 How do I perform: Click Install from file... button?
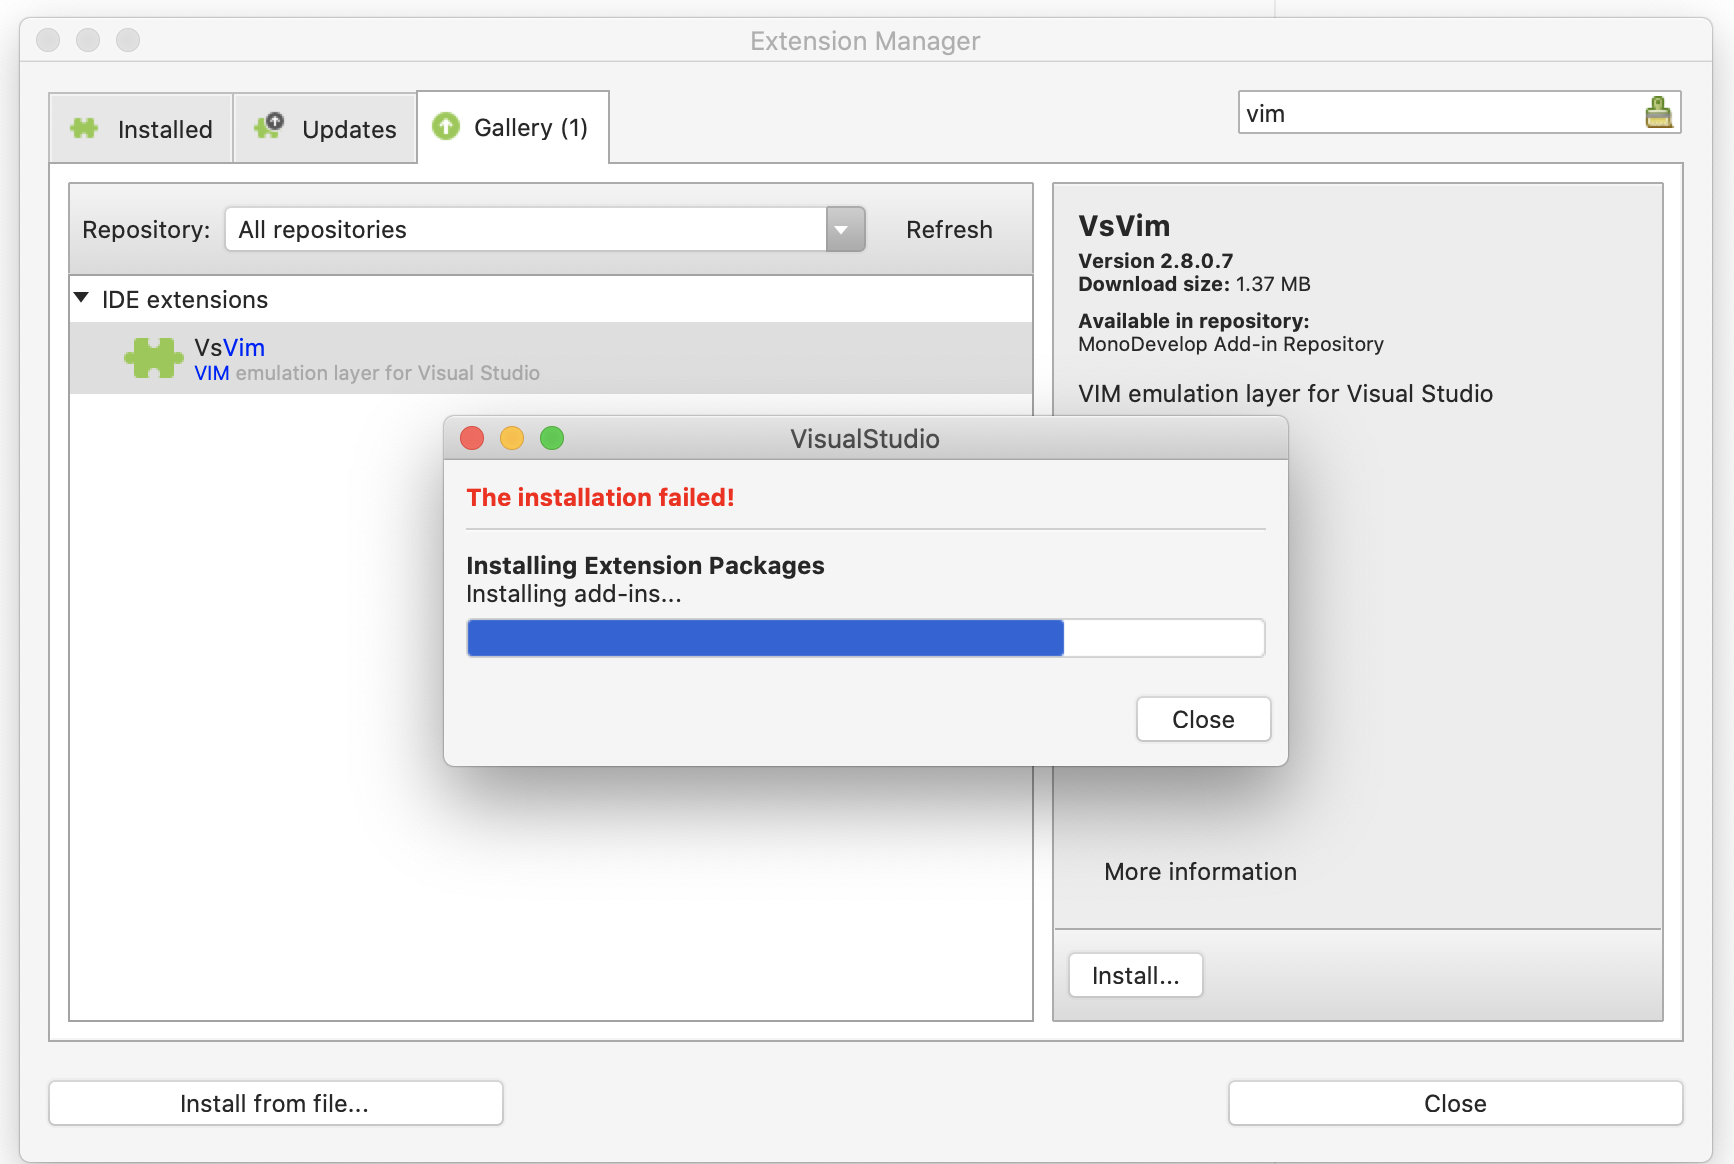[275, 1103]
